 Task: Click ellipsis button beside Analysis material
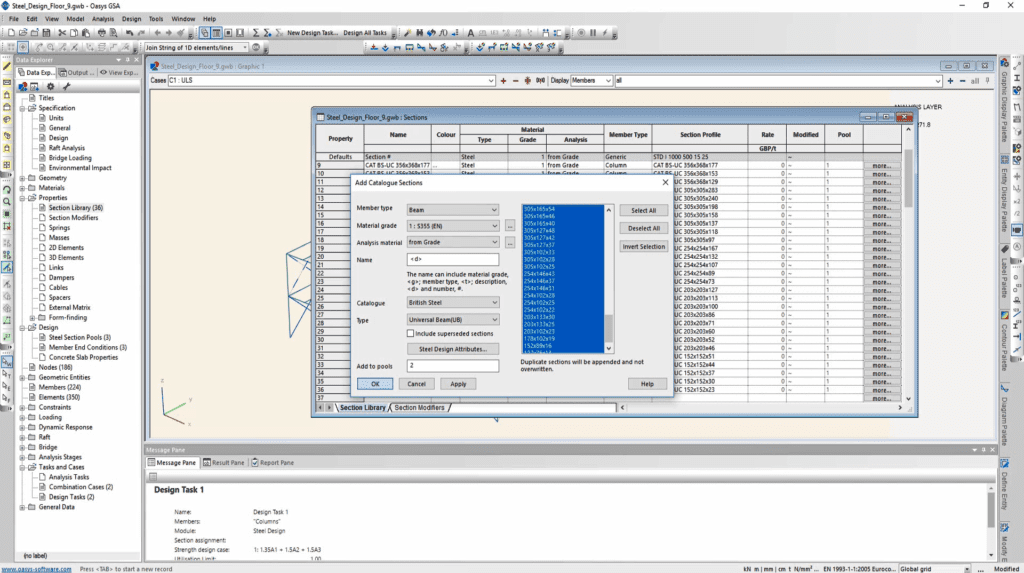pyautogui.click(x=509, y=242)
